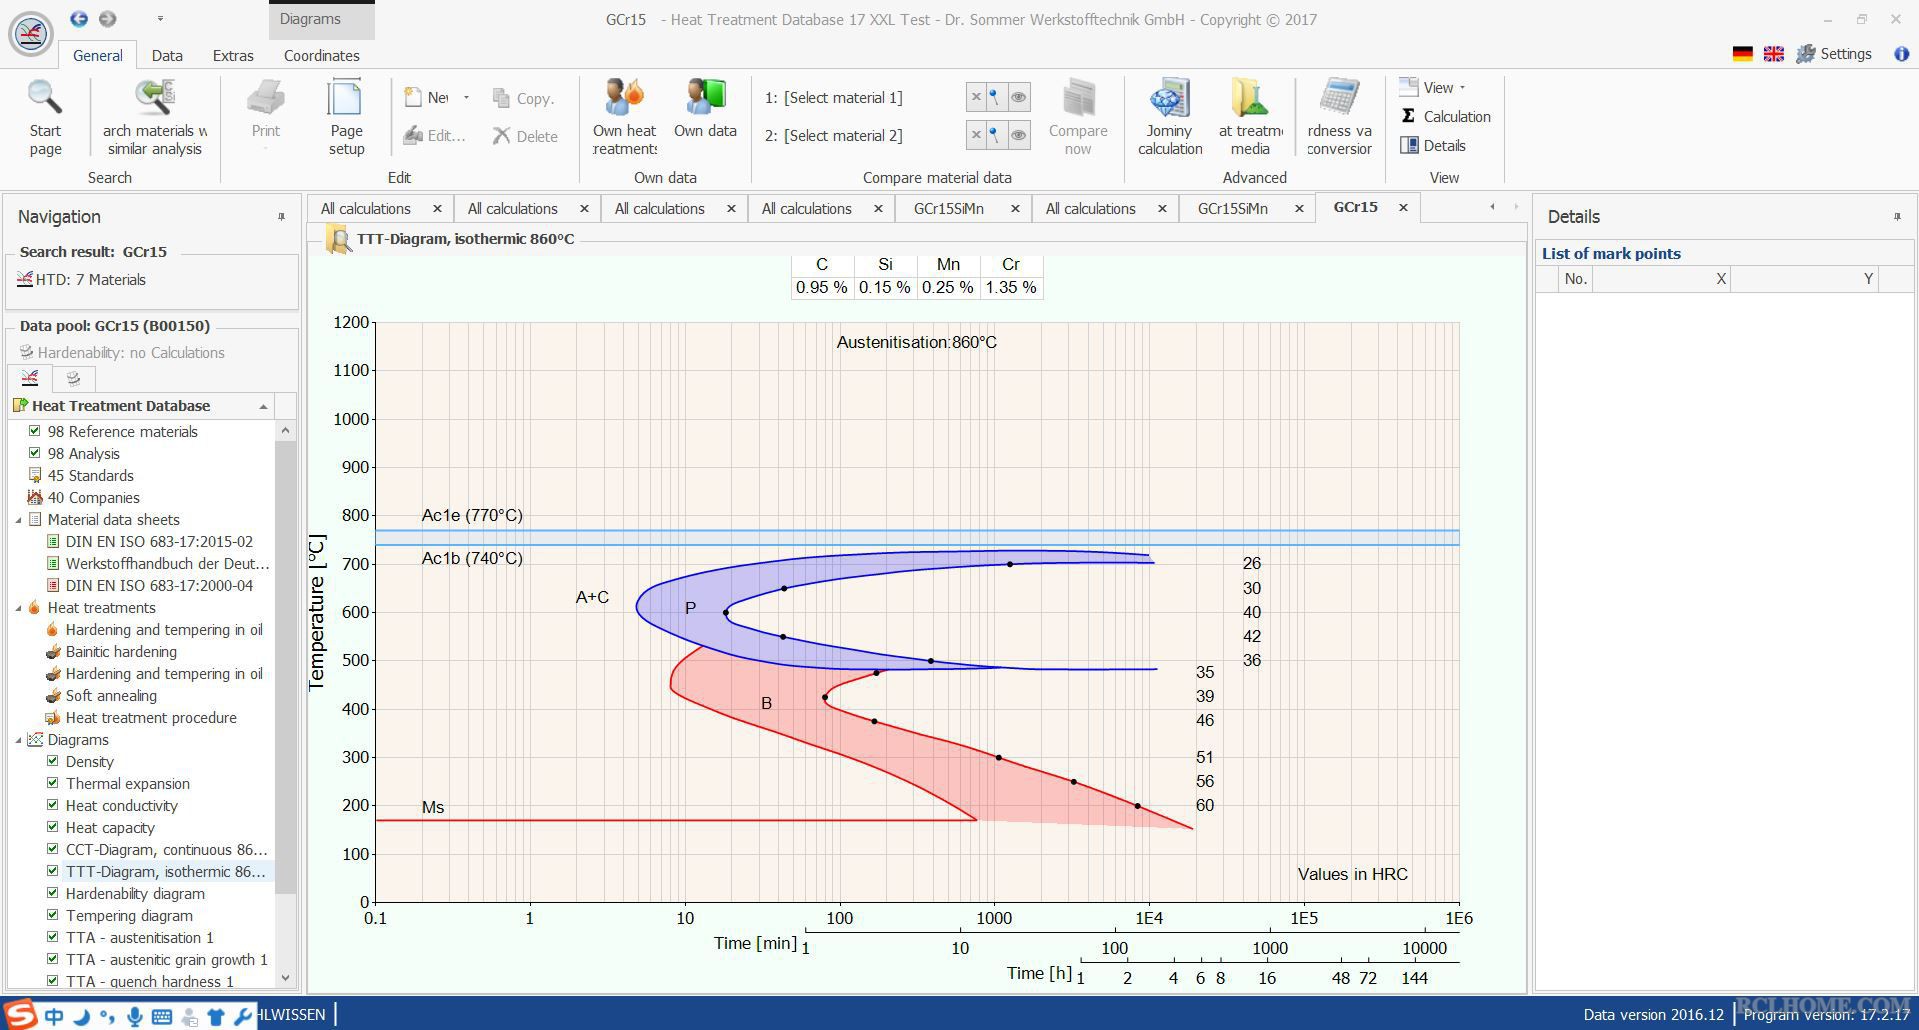Switch language to English flag
The width and height of the screenshot is (1919, 1030).
pyautogui.click(x=1774, y=54)
